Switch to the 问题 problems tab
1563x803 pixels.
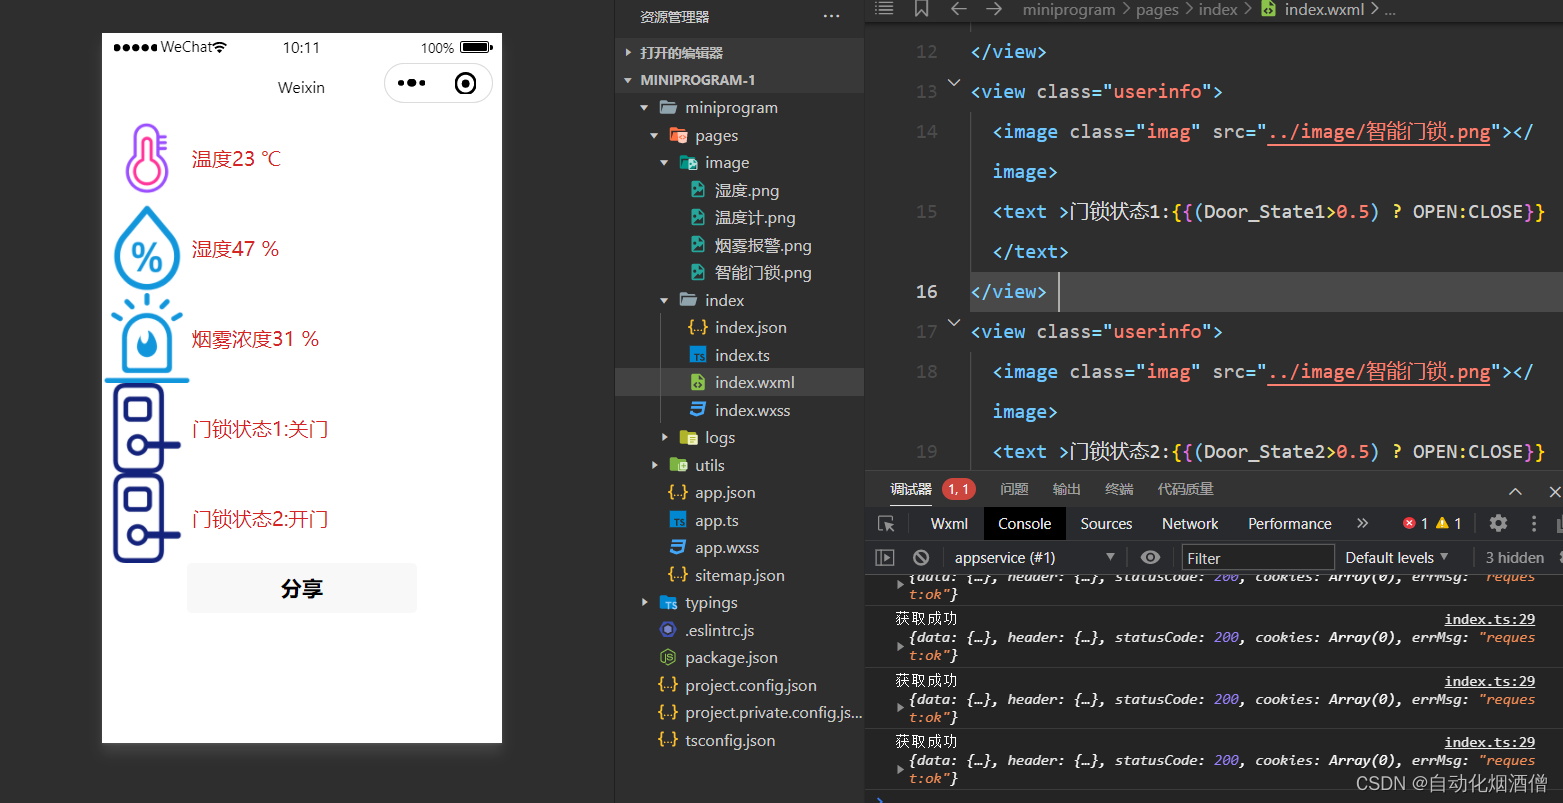(x=1014, y=489)
